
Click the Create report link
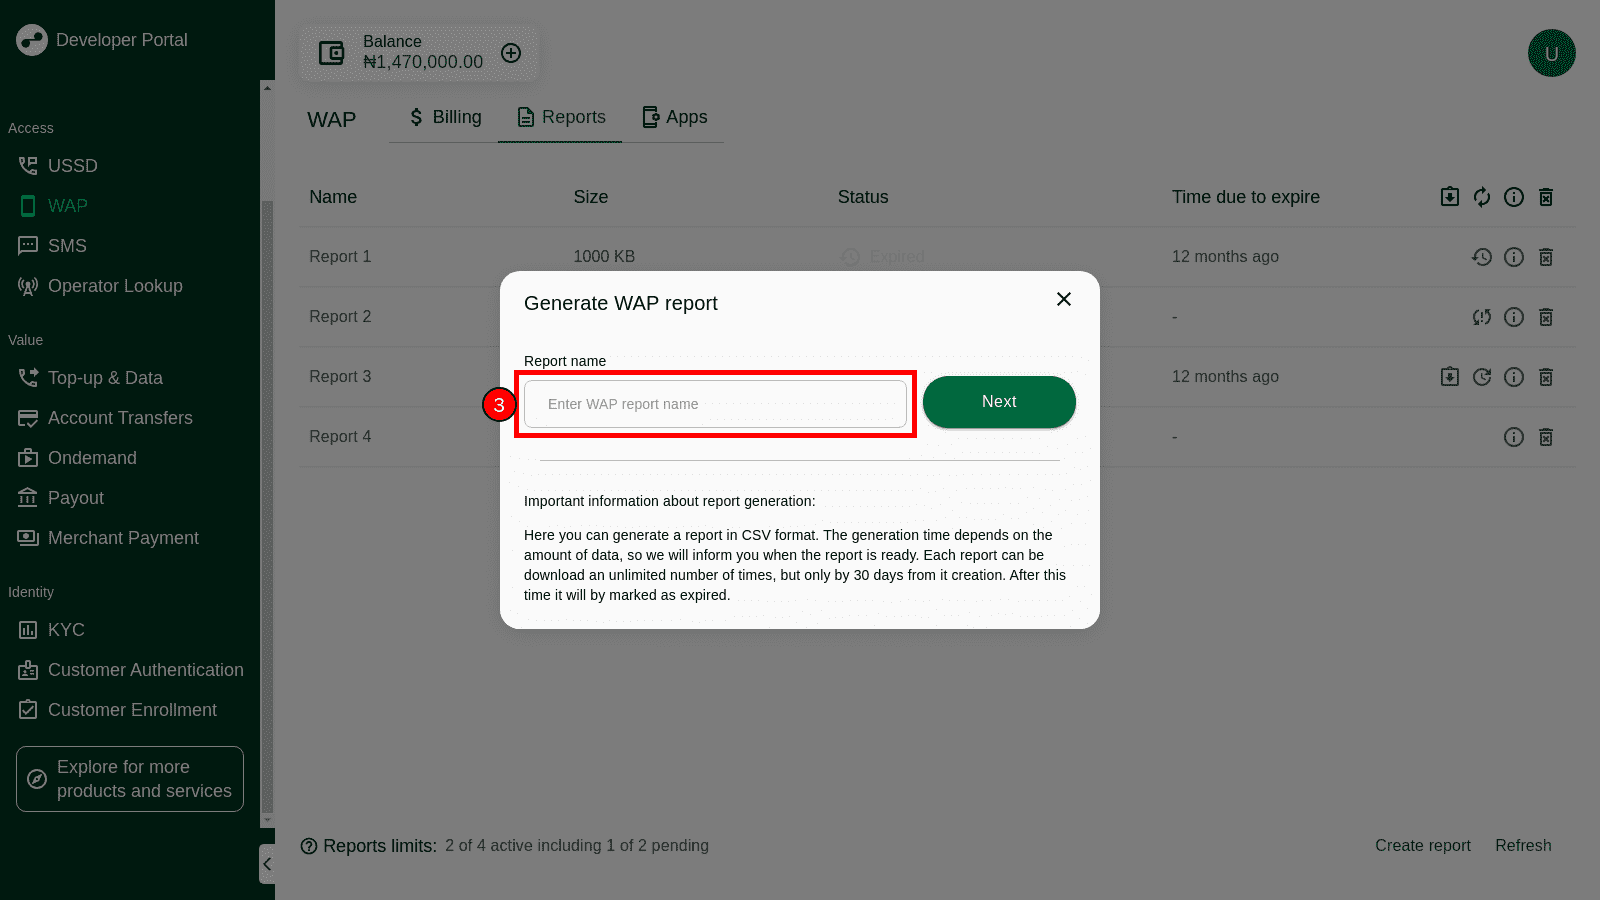click(x=1422, y=845)
